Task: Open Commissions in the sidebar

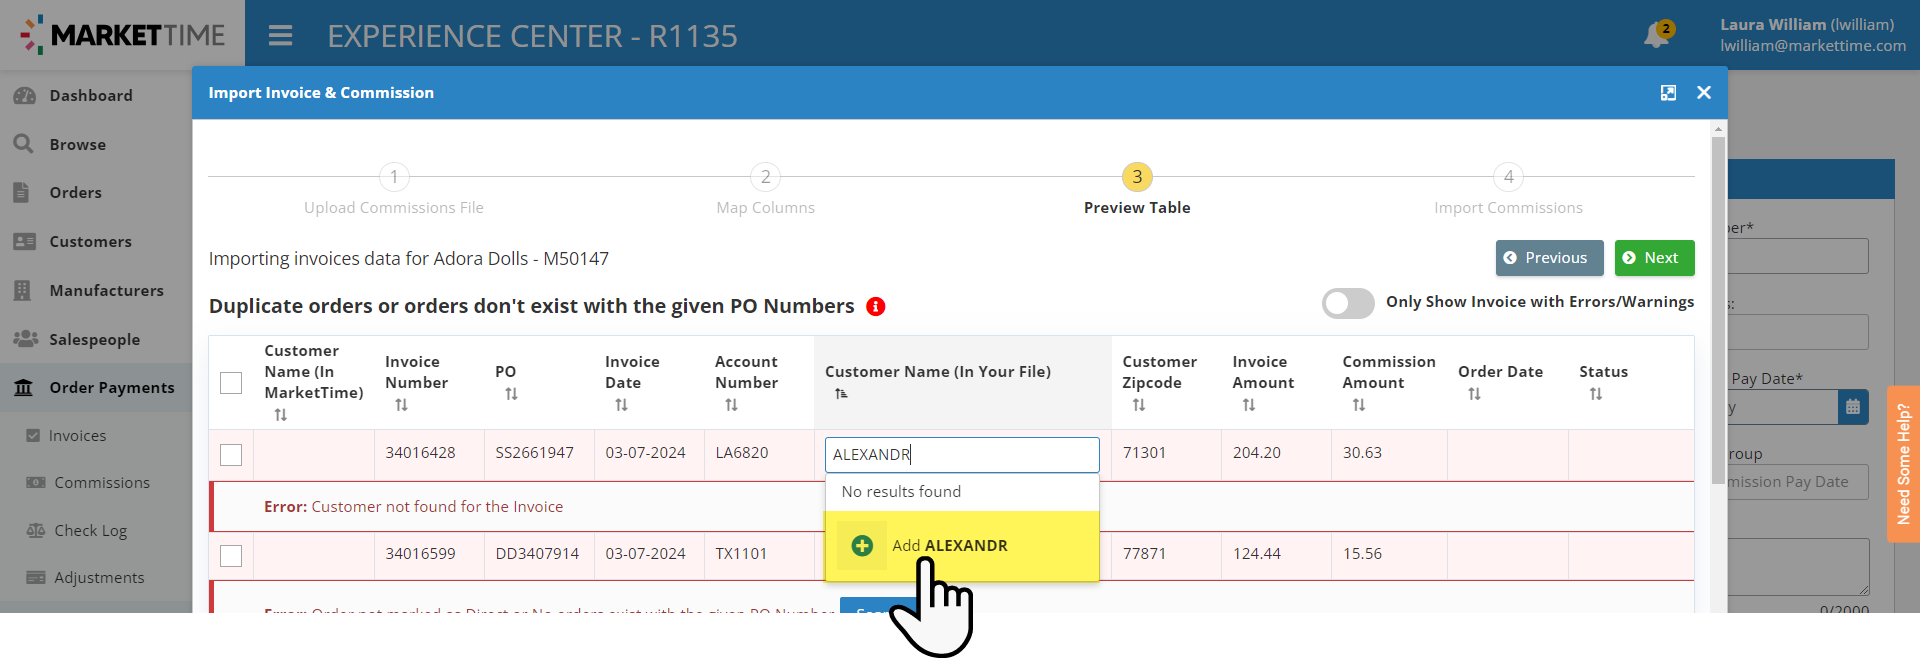Action: (101, 483)
